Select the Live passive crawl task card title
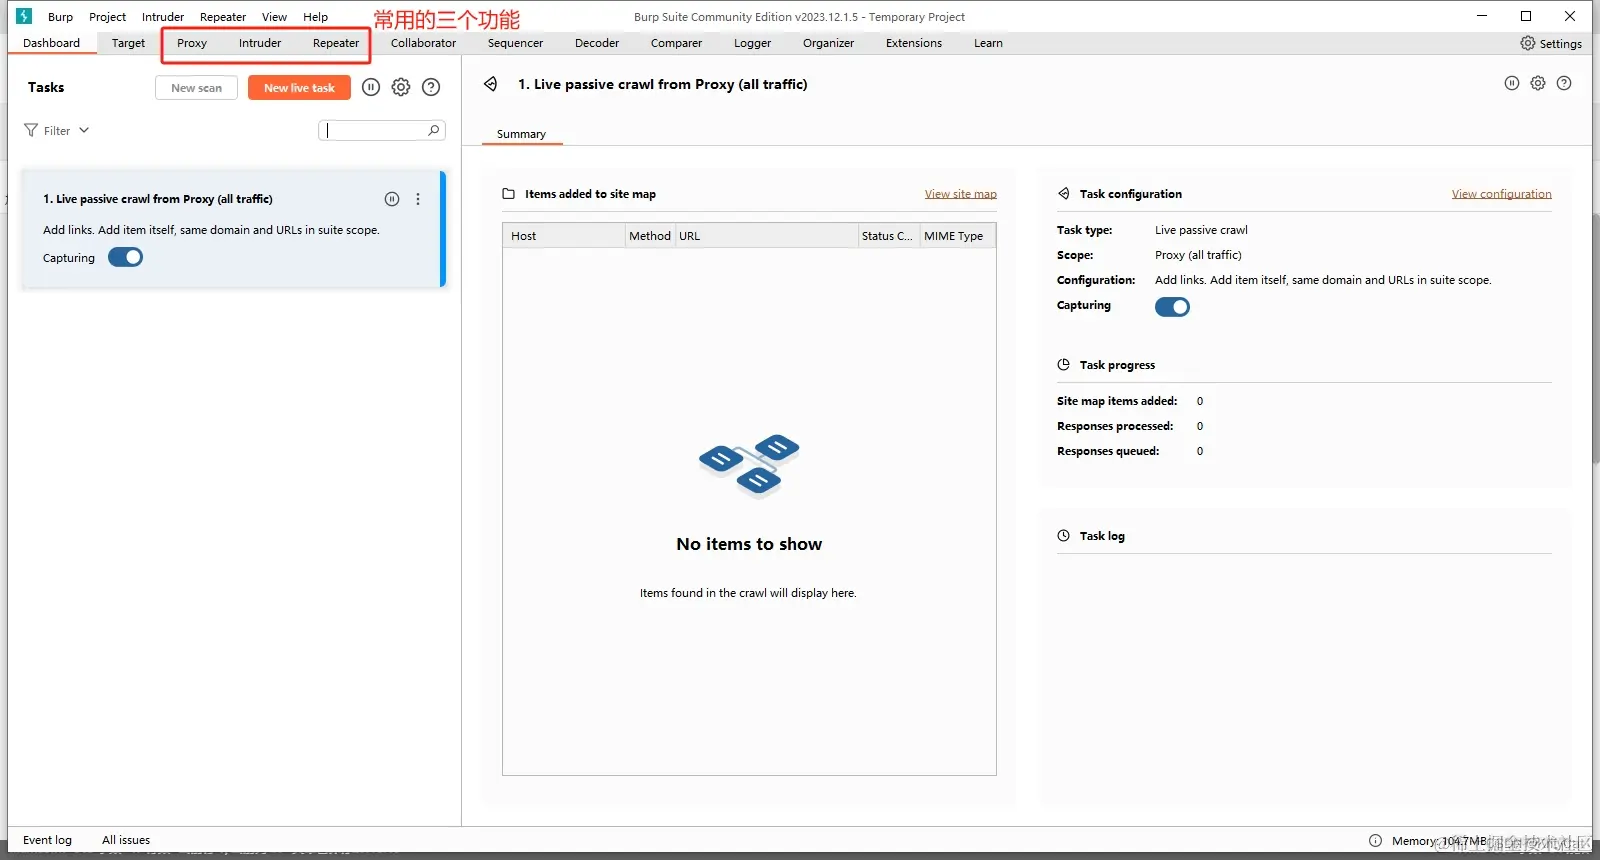This screenshot has height=860, width=1600. (x=157, y=199)
